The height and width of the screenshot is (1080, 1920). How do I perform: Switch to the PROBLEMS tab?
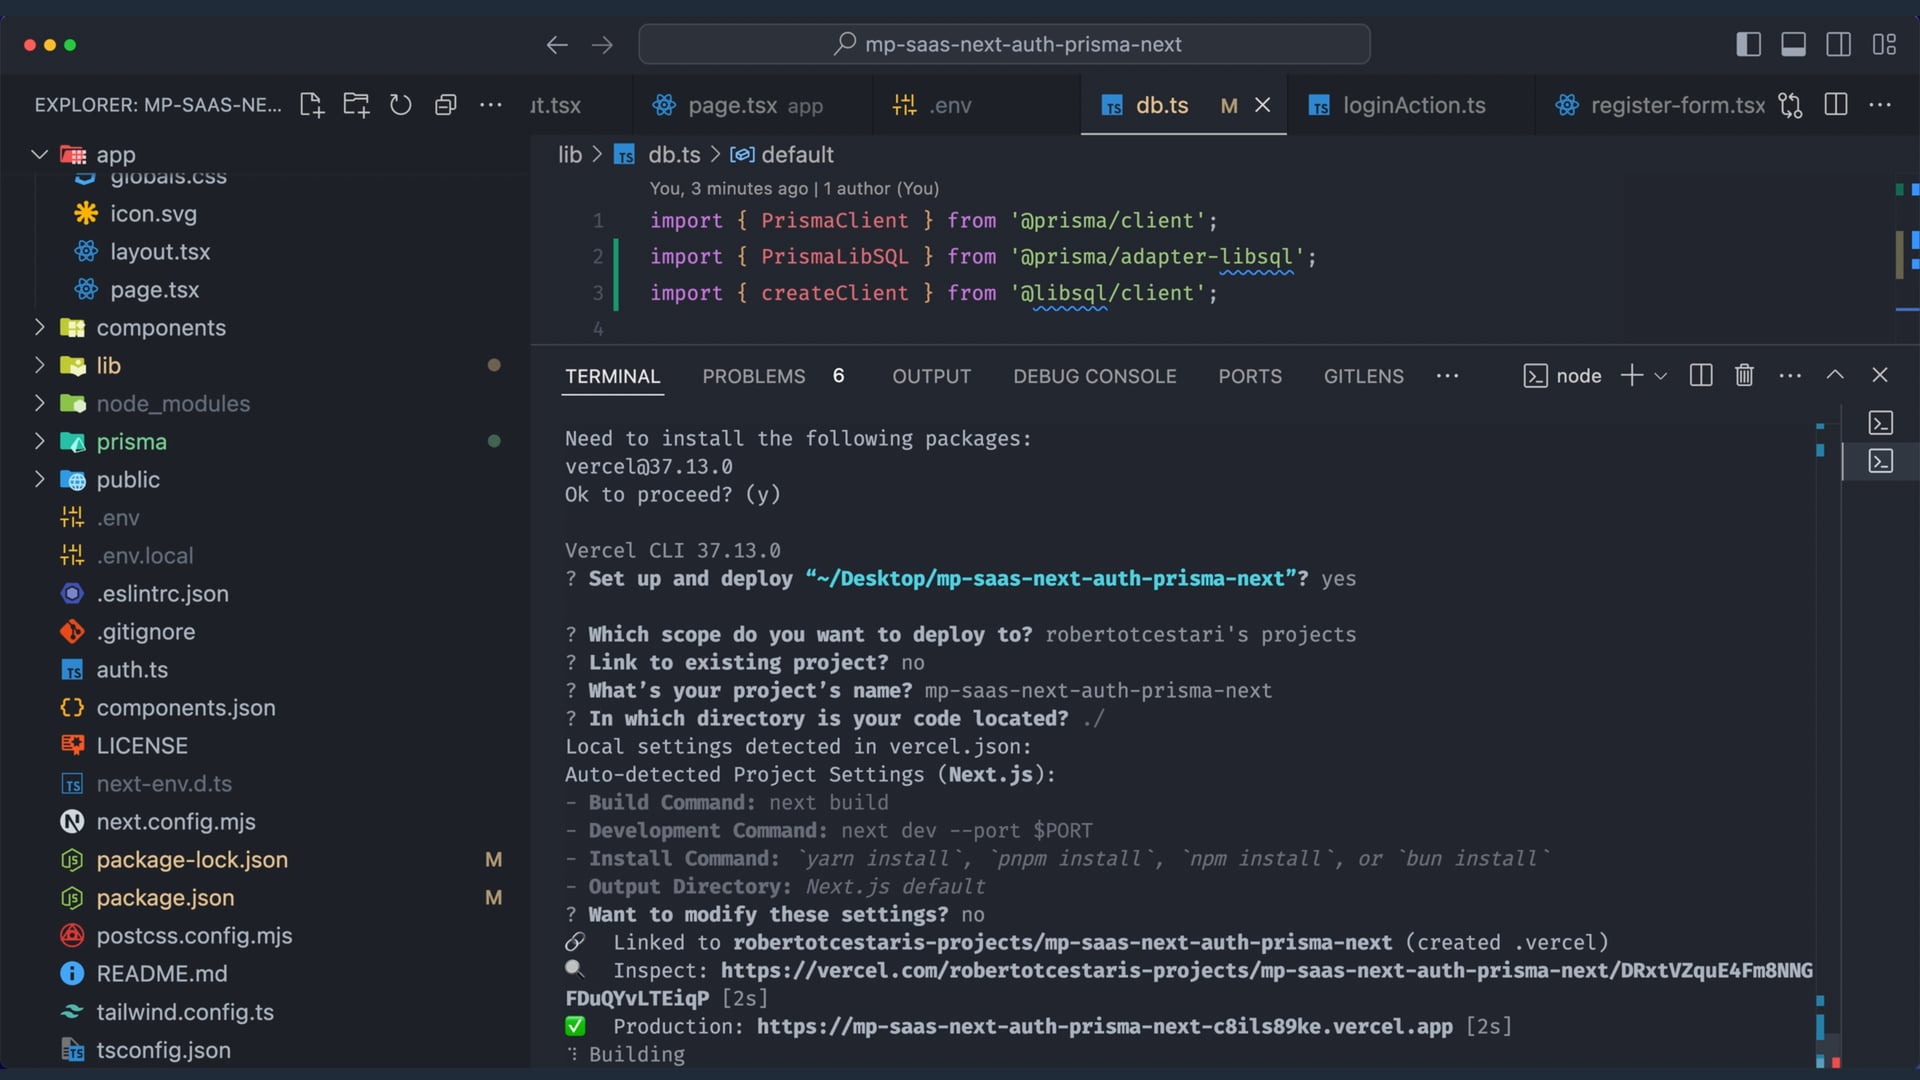[754, 376]
